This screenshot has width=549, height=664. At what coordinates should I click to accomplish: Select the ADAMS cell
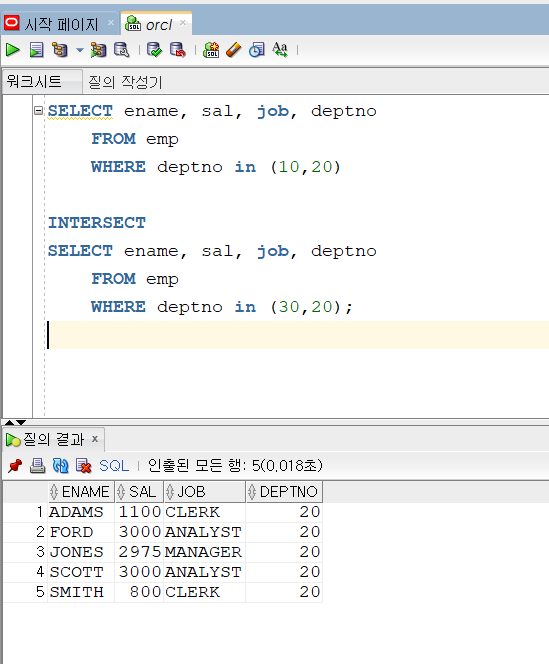80,512
